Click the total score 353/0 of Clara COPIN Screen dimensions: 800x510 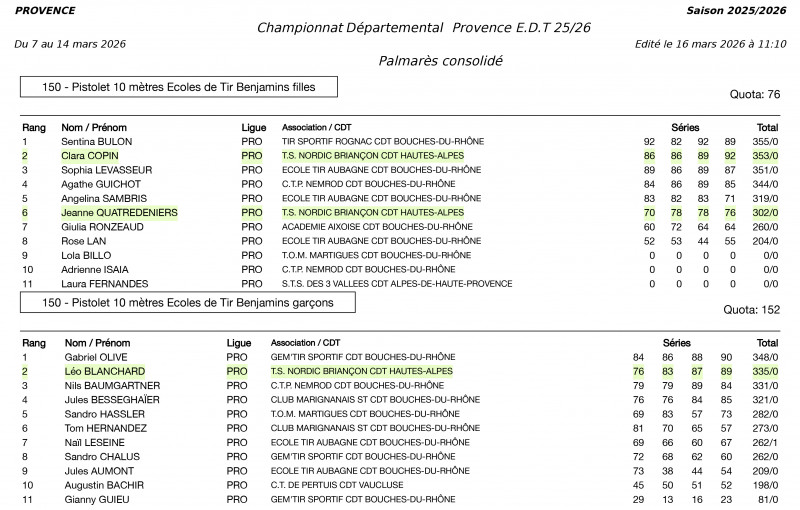pyautogui.click(x=765, y=157)
